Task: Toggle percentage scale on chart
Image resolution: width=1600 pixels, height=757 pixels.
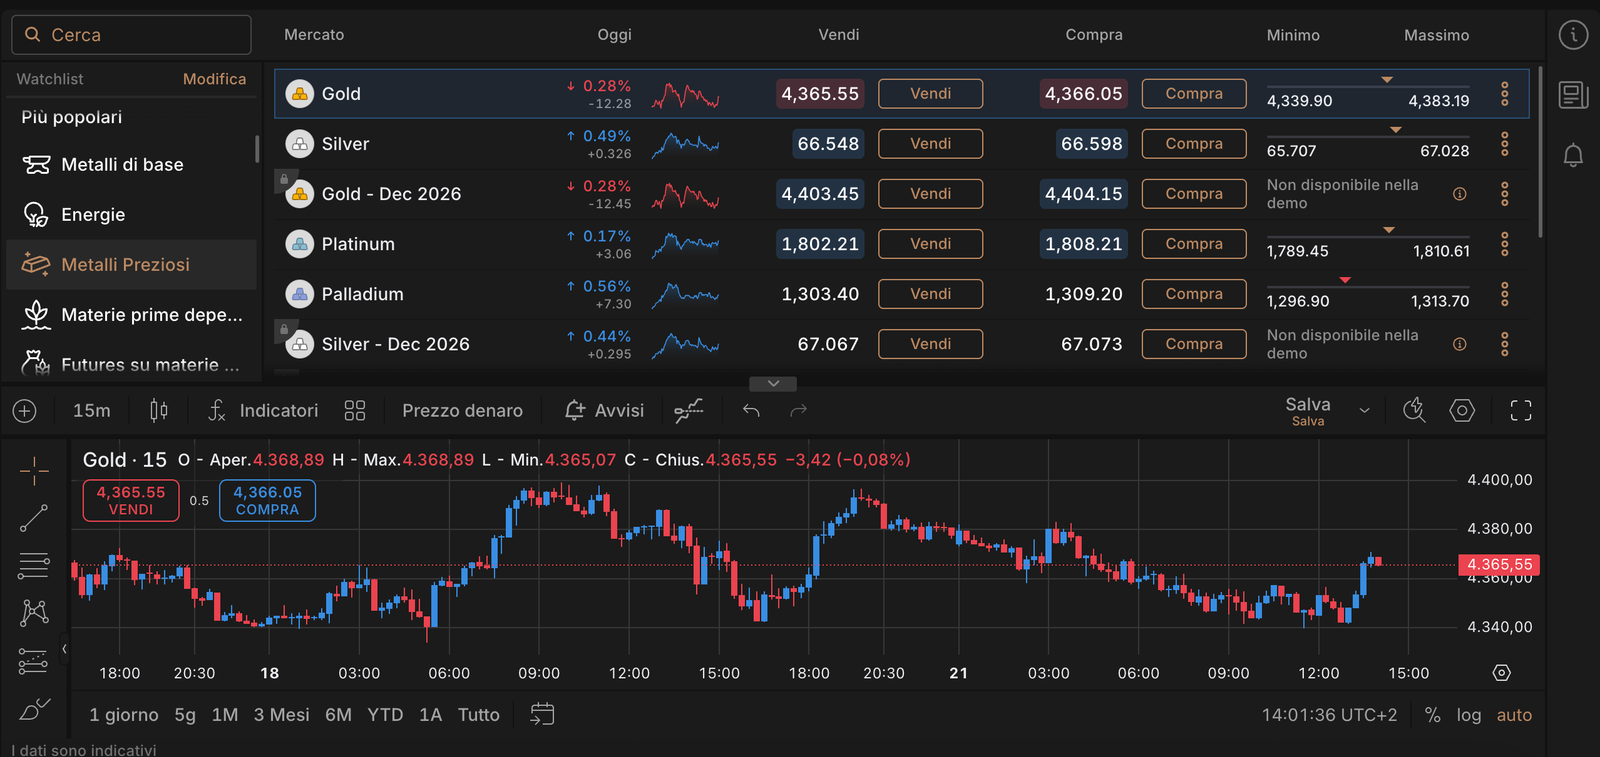Action: [1433, 715]
